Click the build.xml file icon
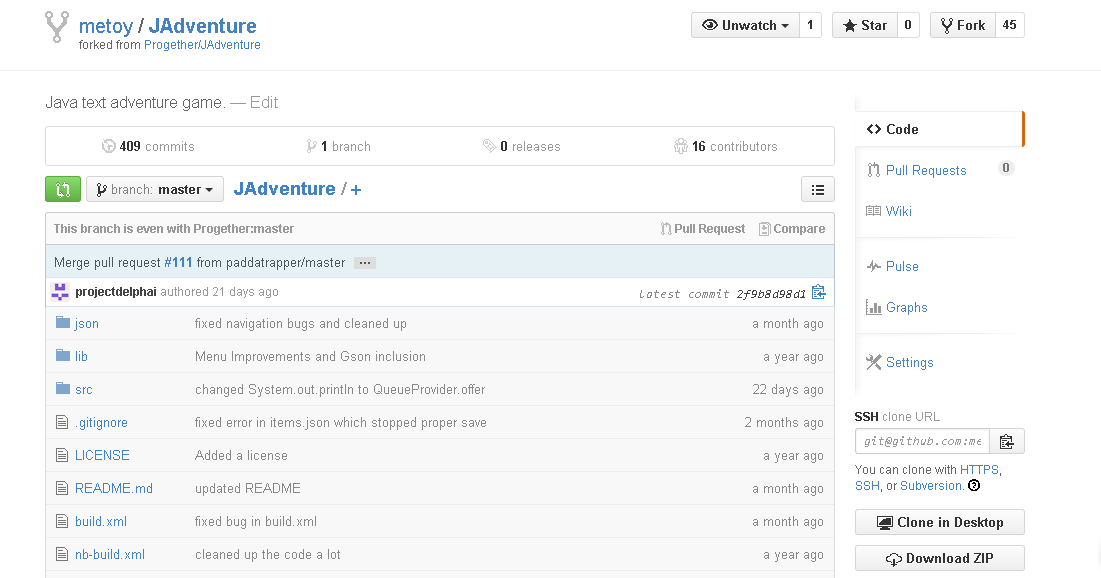The width and height of the screenshot is (1101, 578). 62,521
